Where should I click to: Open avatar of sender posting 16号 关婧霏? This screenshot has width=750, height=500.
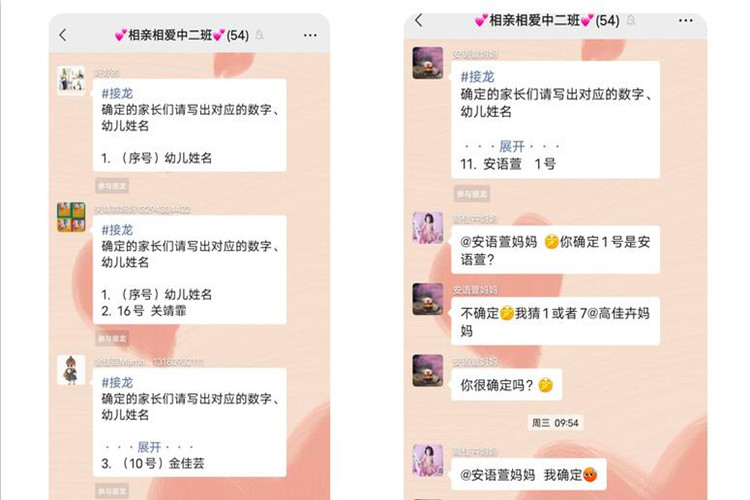[x=71, y=217]
